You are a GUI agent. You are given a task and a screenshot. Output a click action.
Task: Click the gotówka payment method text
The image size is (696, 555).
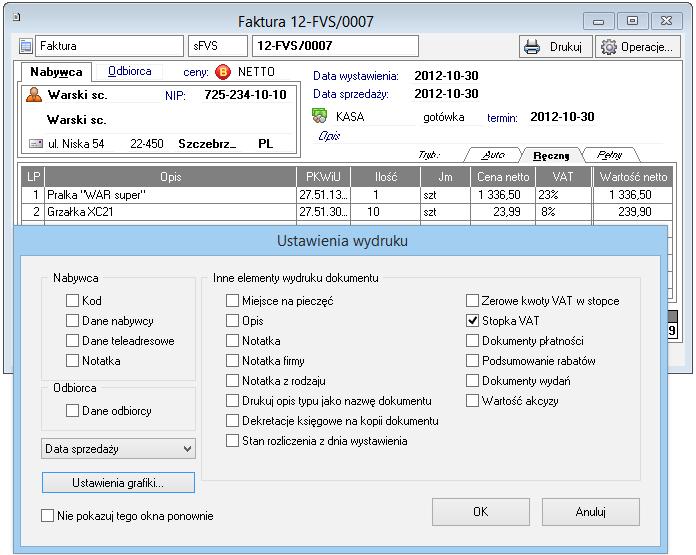443,117
